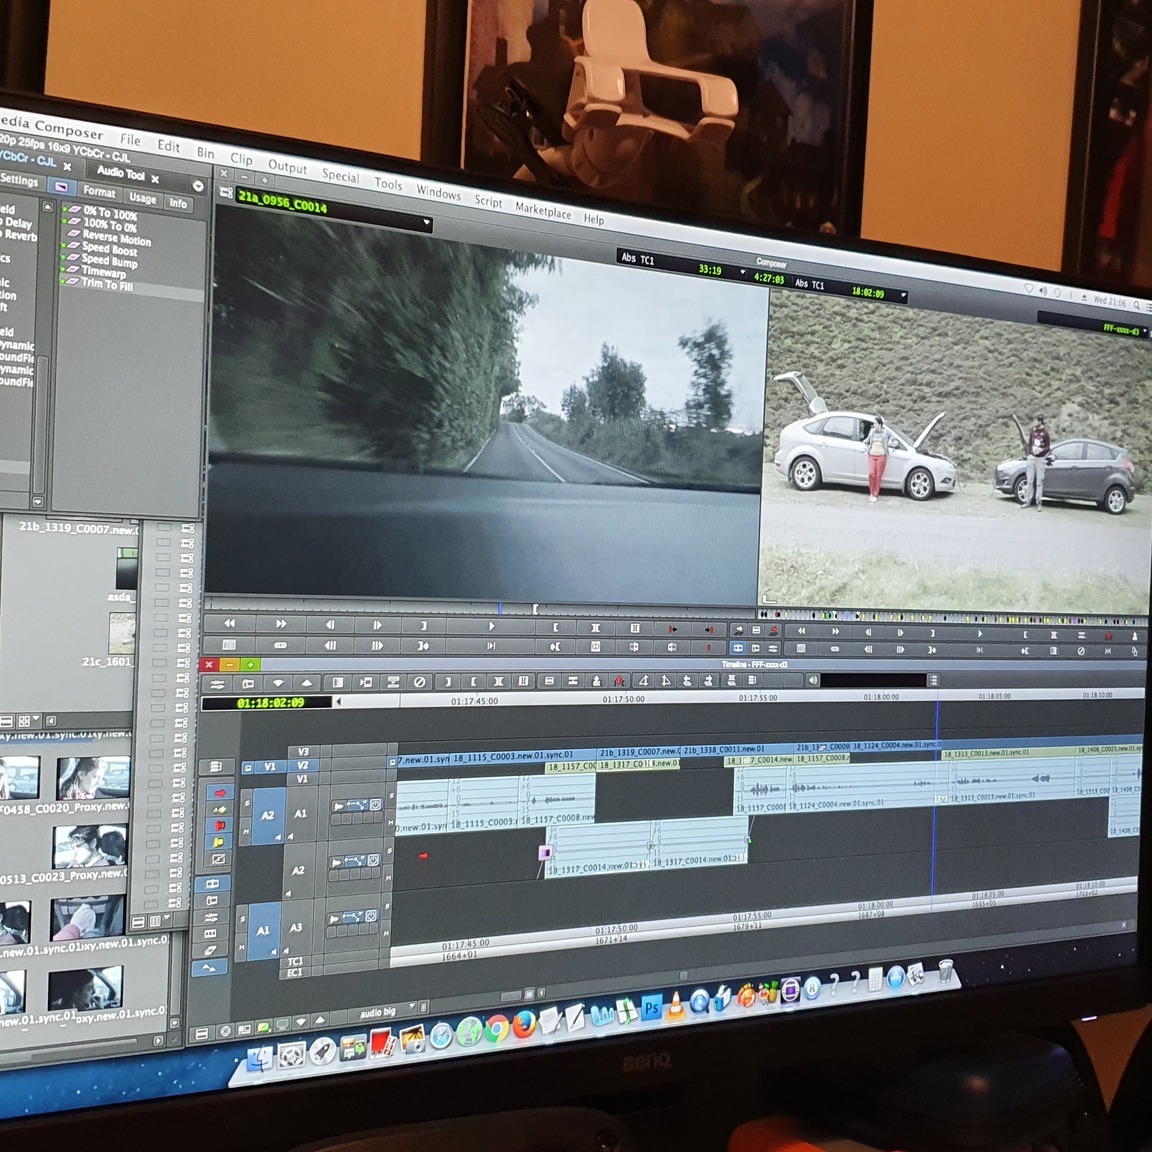1152x1152 pixels.
Task: Open Google Chrome from the dock
Action: pyautogui.click(x=497, y=1030)
